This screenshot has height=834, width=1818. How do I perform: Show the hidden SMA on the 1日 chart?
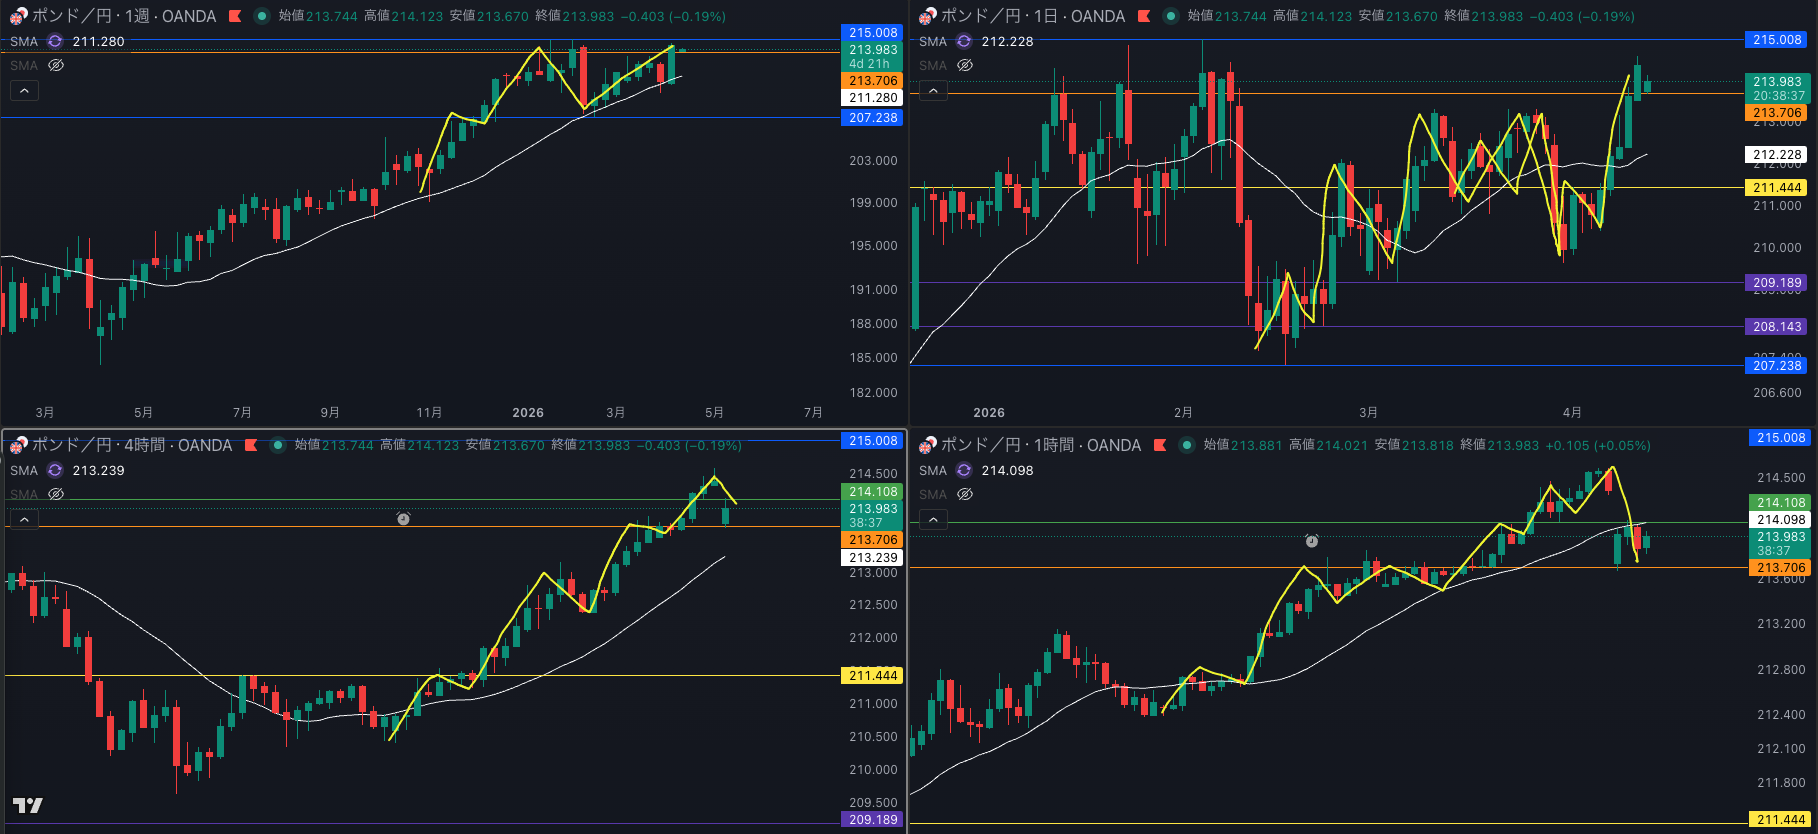click(965, 65)
